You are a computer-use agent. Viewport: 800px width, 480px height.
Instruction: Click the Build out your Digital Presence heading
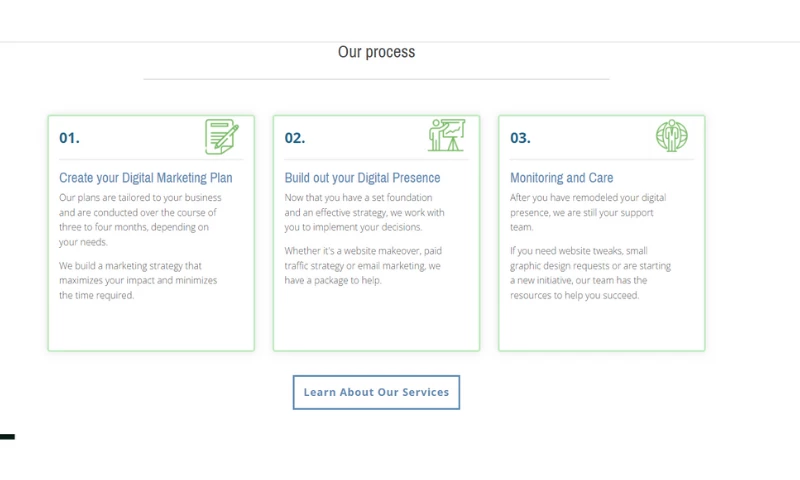tap(362, 178)
